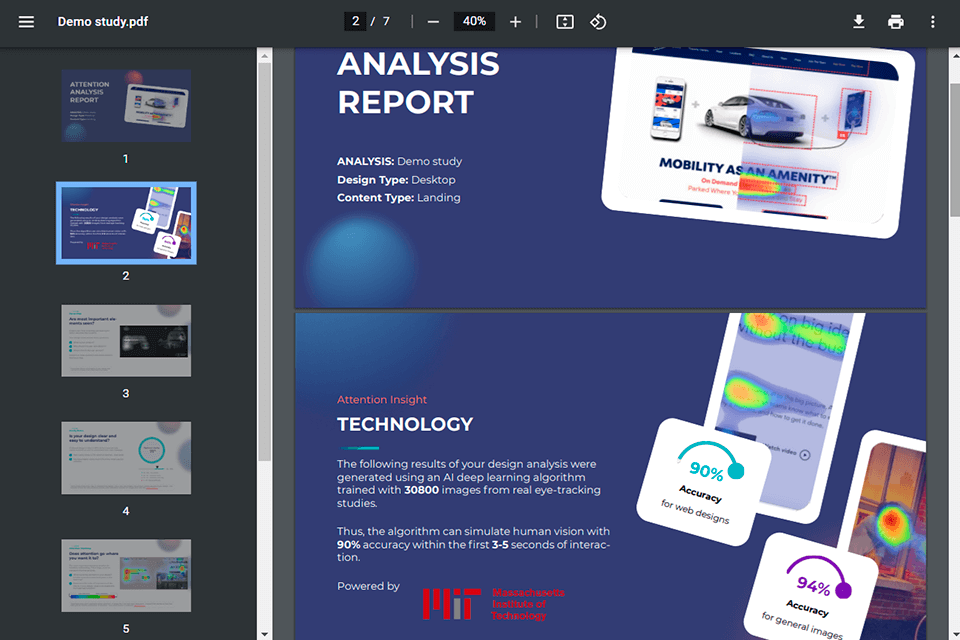This screenshot has height=640, width=960.
Task: Open the page 3 thumbnail
Action: point(126,341)
